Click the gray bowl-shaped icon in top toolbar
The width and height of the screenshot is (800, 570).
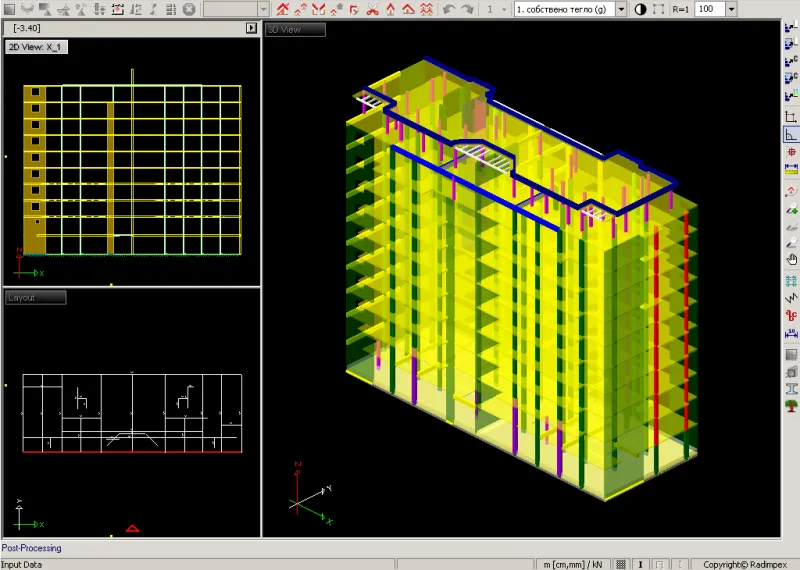click(28, 9)
